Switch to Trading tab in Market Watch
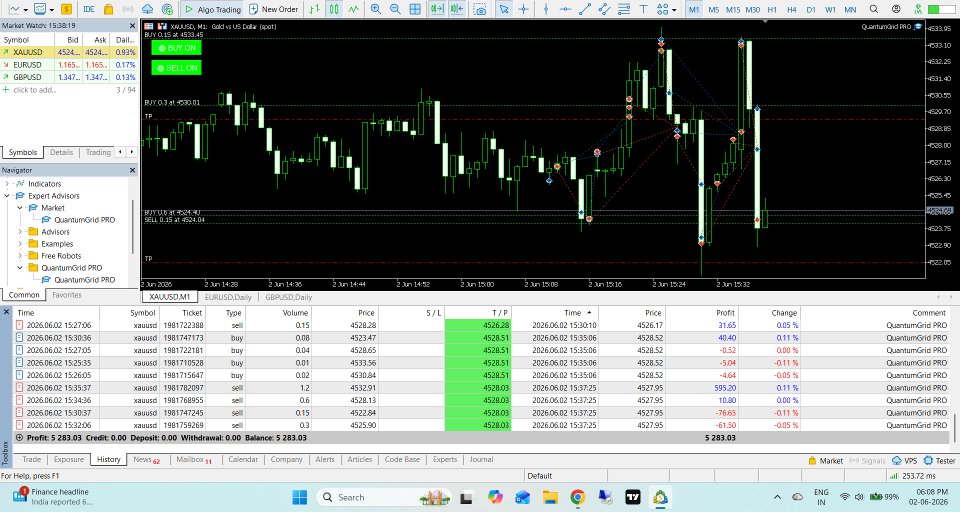The width and height of the screenshot is (960, 512). pyautogui.click(x=98, y=152)
